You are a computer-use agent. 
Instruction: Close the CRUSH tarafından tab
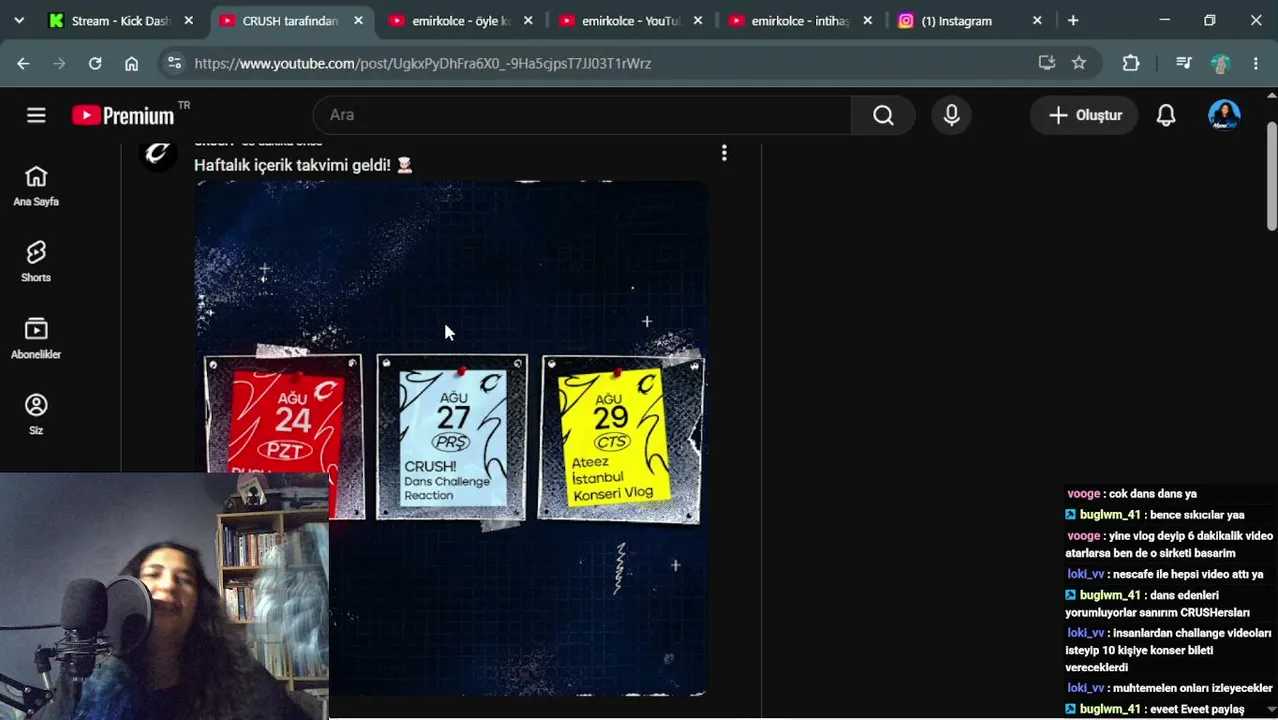tap(358, 20)
